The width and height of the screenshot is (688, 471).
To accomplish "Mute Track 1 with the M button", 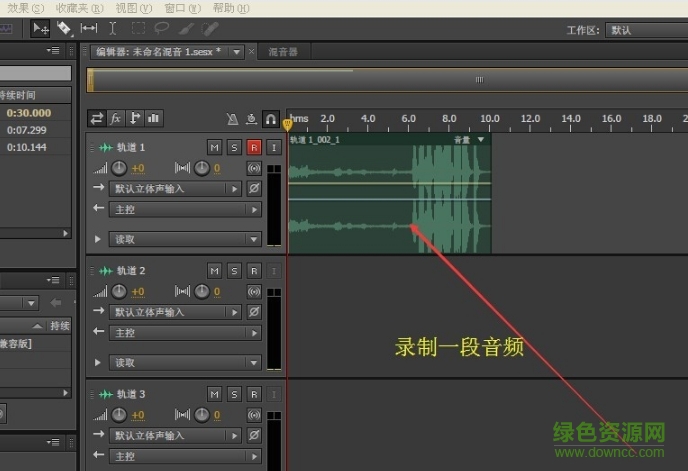I will pos(214,147).
